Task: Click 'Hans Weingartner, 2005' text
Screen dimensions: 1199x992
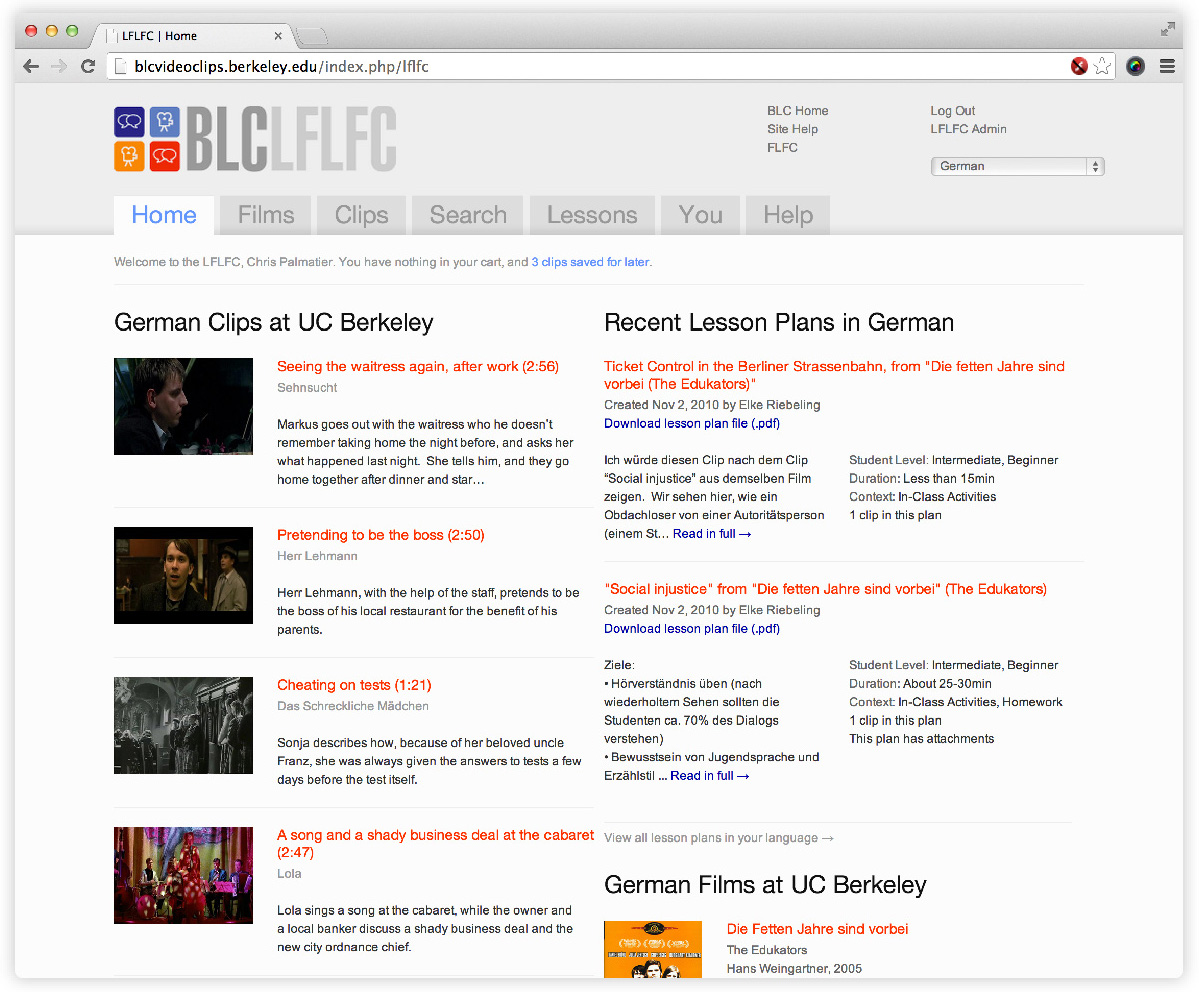Action: click(794, 968)
